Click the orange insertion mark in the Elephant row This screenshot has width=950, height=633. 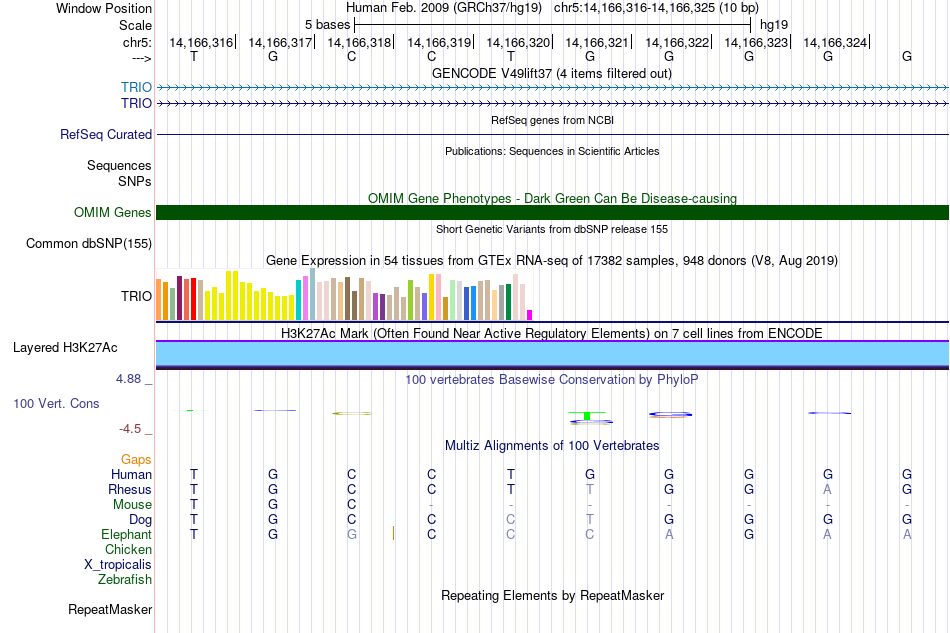click(394, 533)
